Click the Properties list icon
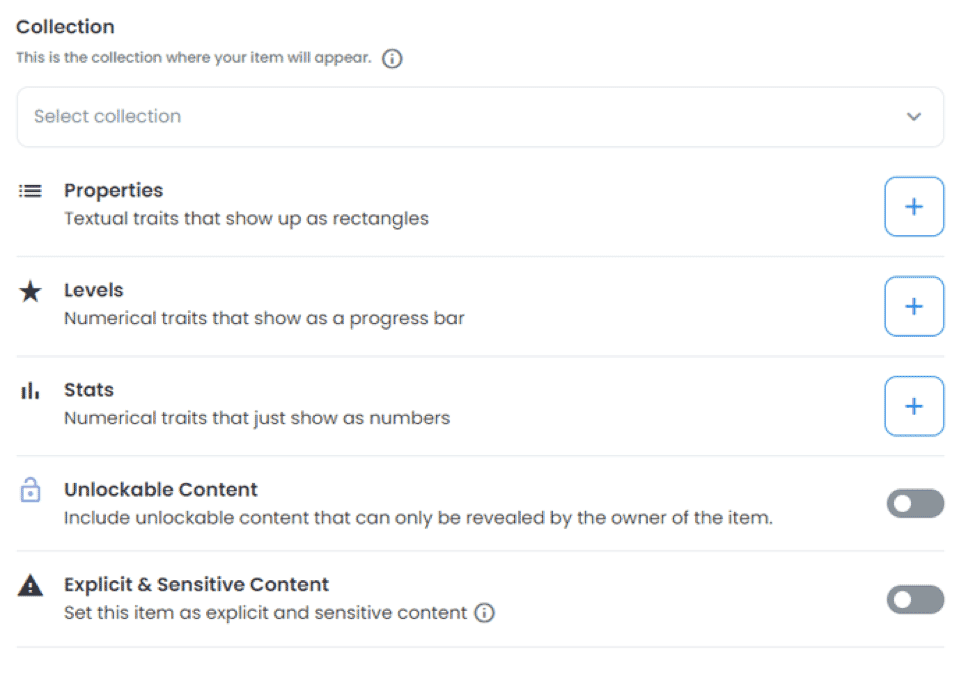Screen dimensions: 974x677 (x=30, y=190)
